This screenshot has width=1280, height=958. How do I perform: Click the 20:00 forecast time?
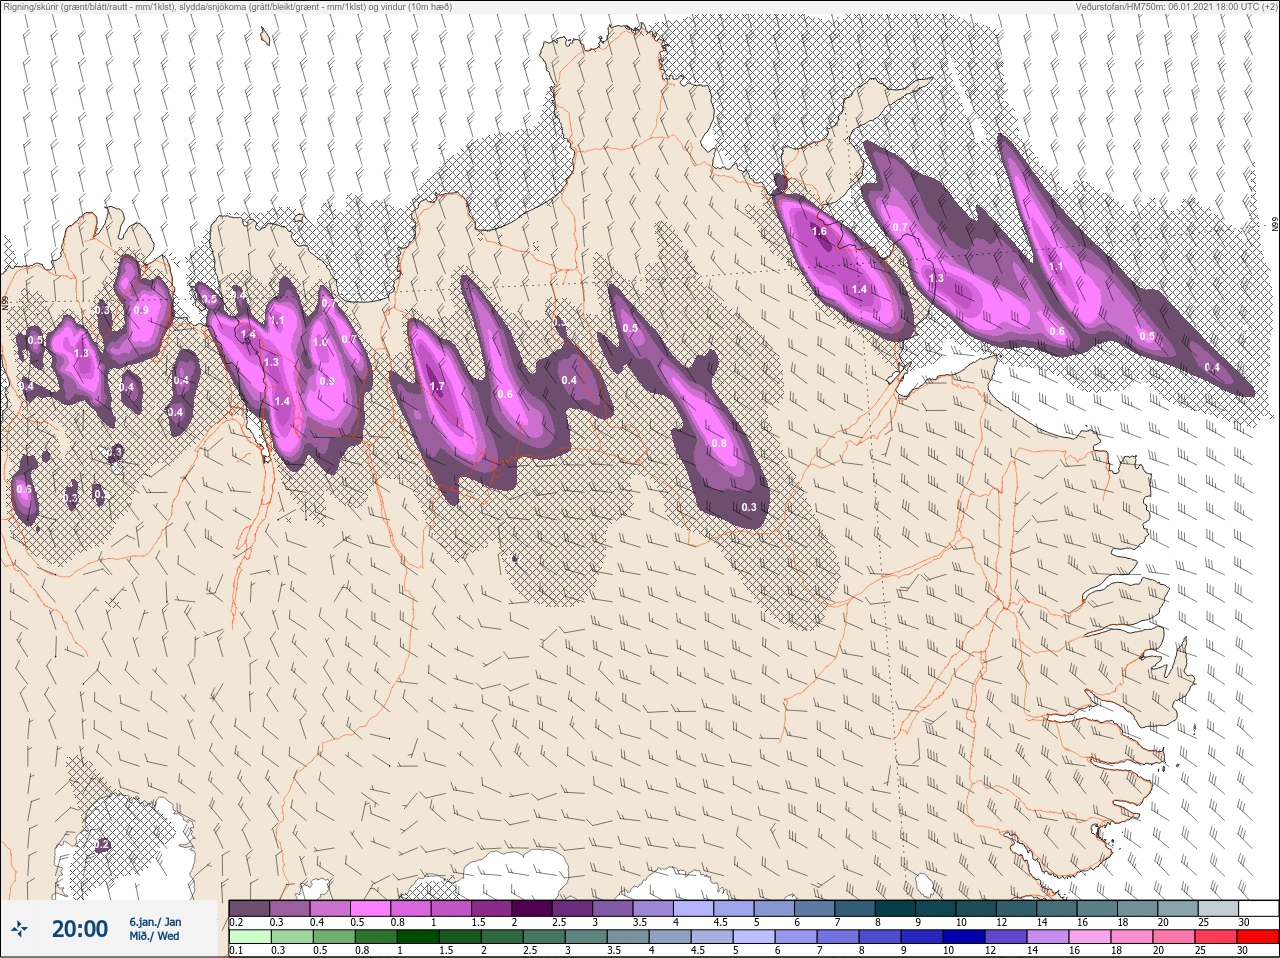tap(80, 929)
